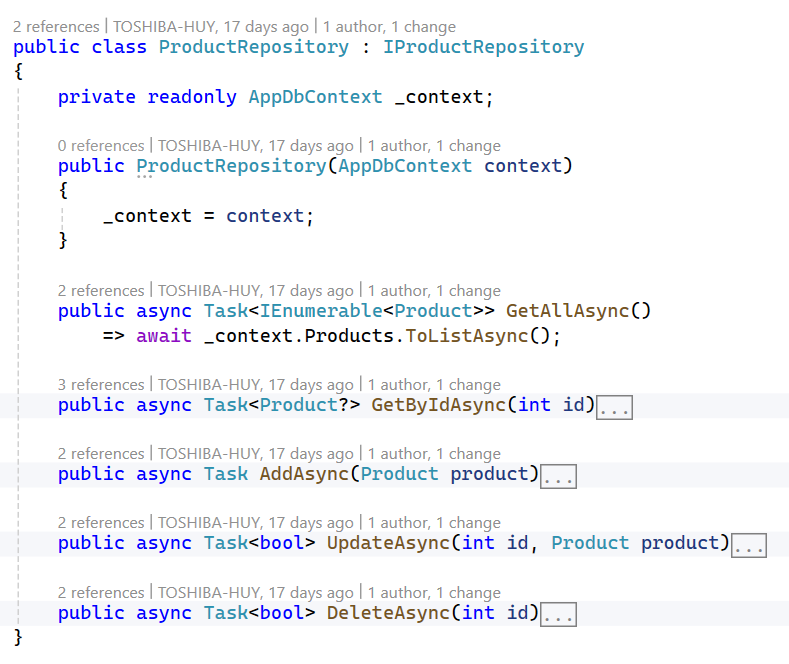View the 2 references above AddAsync
This screenshot has width=789, height=664.
tap(101, 454)
